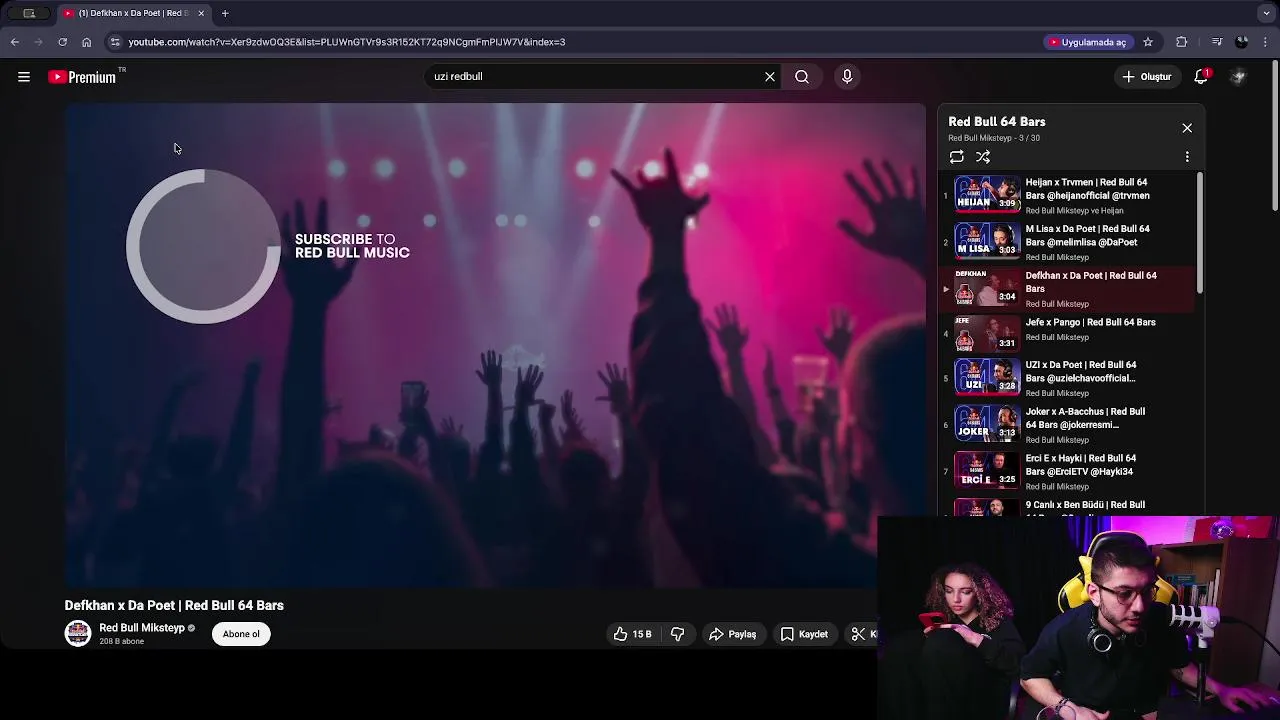Open playlist three-dot options menu

click(1187, 157)
